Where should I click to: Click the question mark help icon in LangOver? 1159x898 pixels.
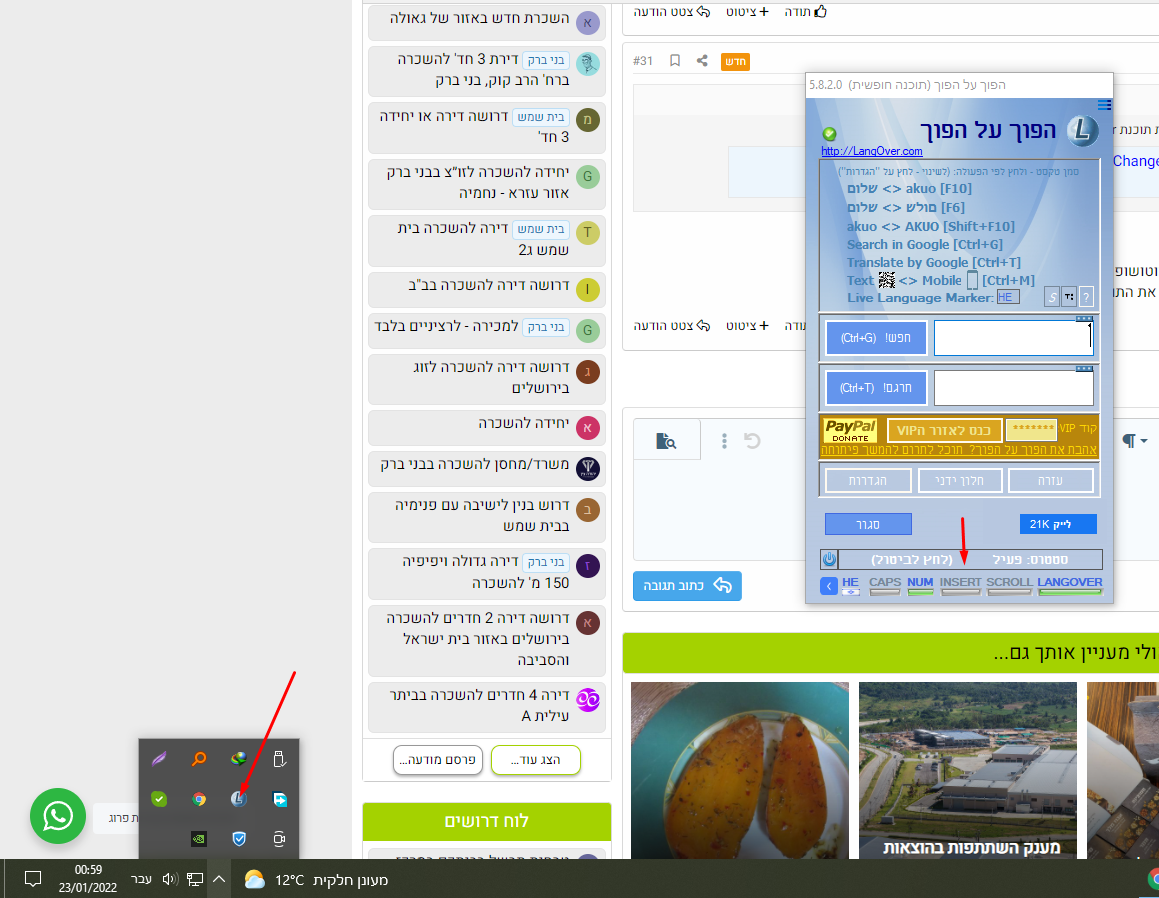[1086, 297]
